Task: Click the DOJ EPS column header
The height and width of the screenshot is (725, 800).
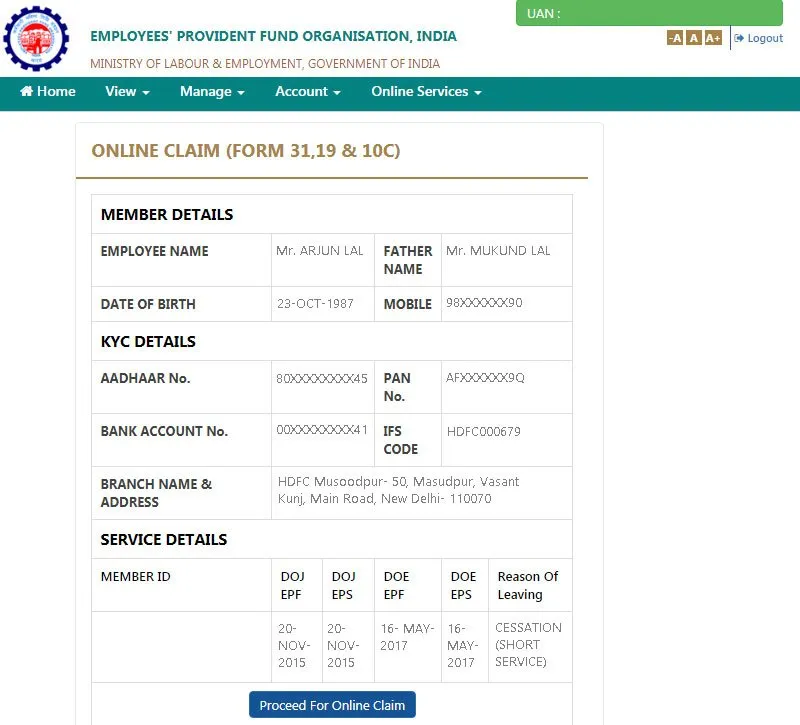Action: (x=343, y=585)
